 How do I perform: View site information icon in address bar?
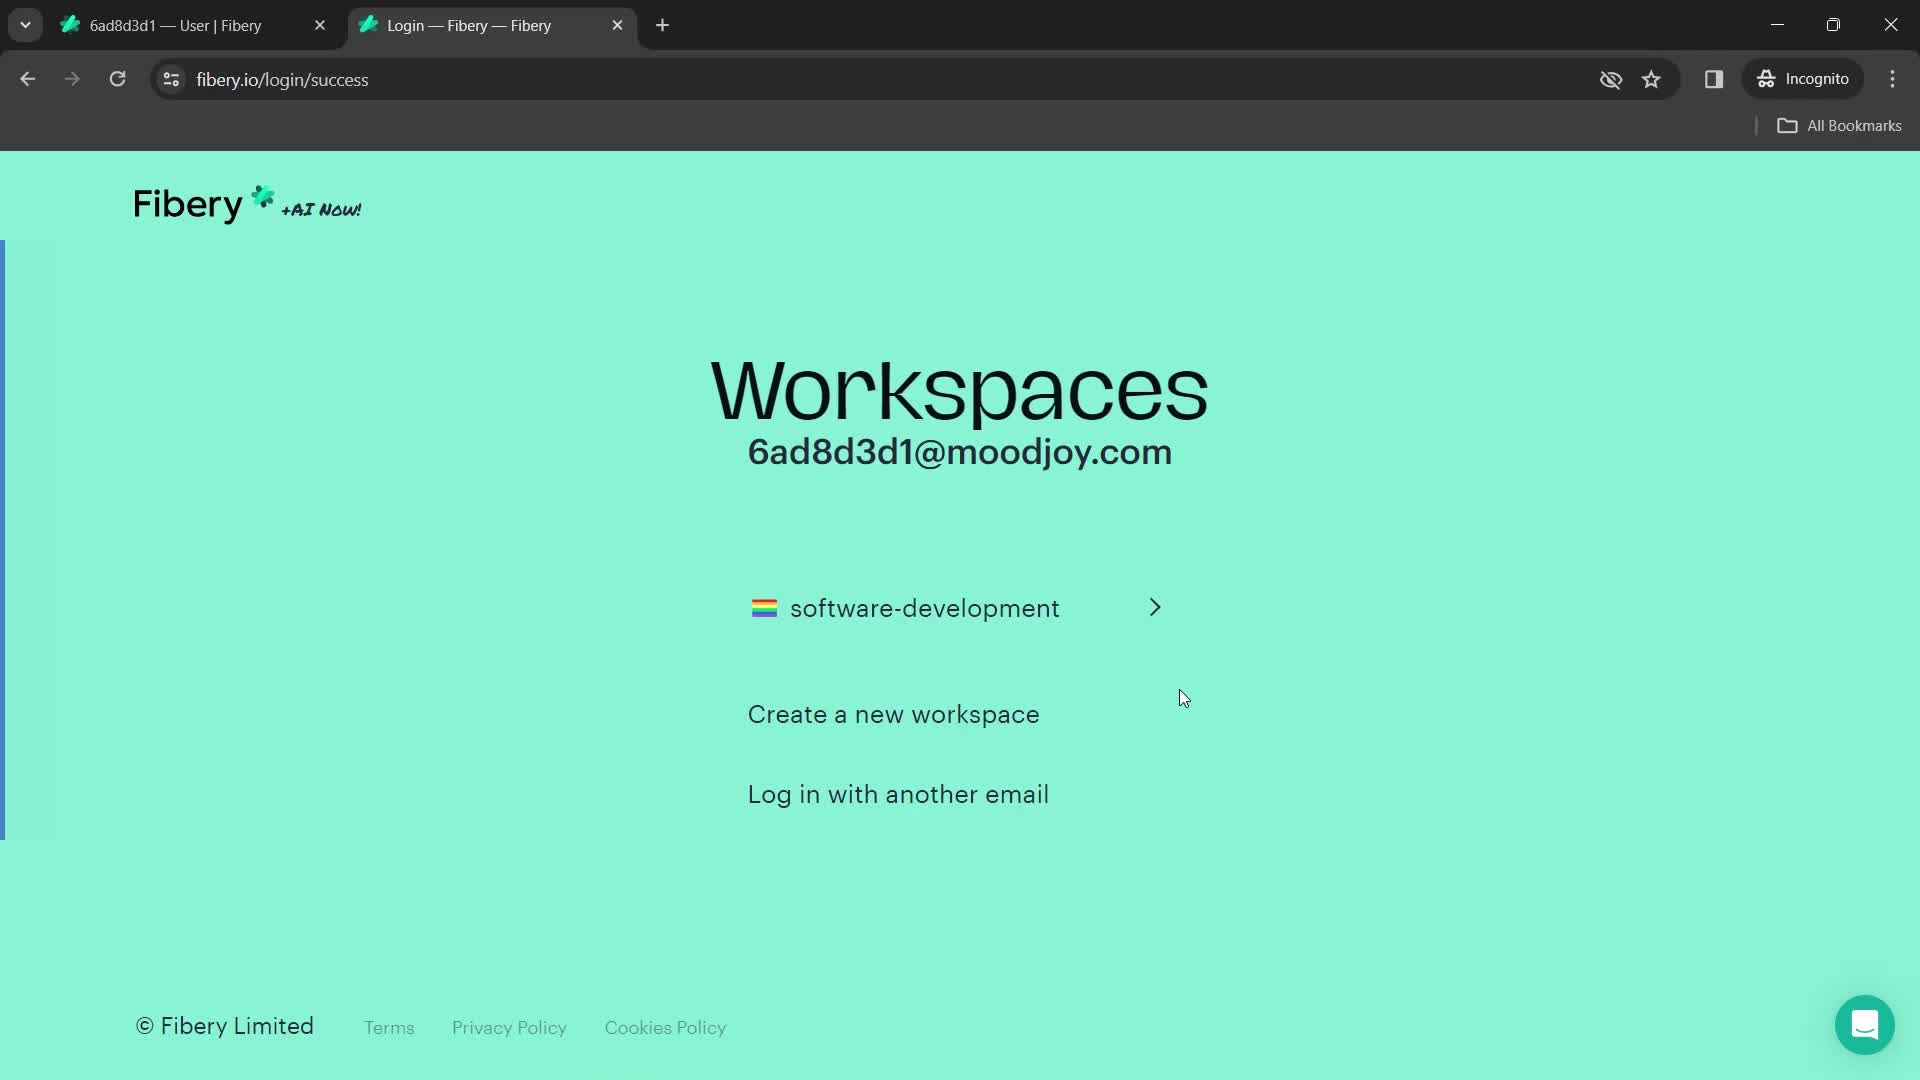click(x=171, y=79)
